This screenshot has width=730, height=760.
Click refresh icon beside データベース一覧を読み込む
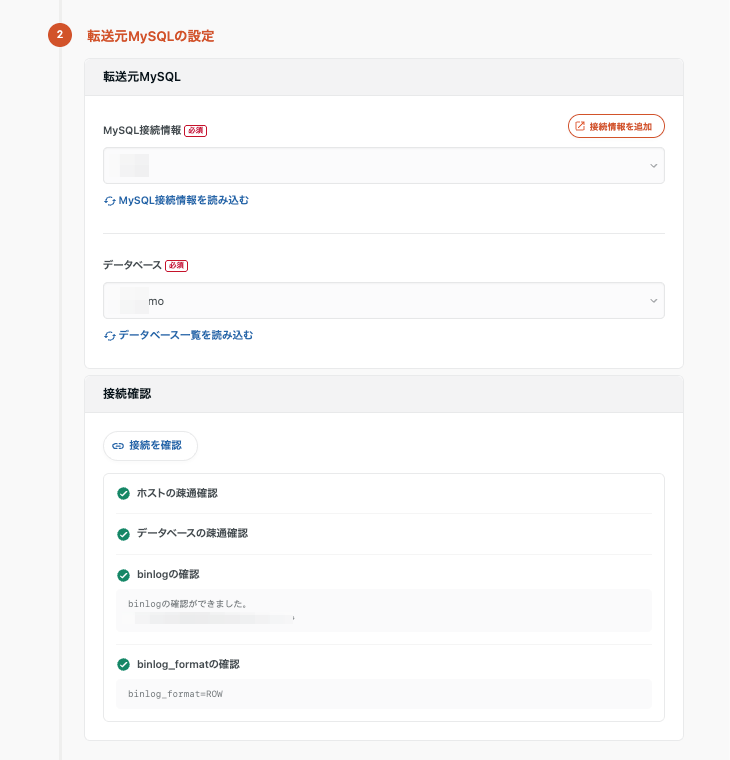pos(110,335)
